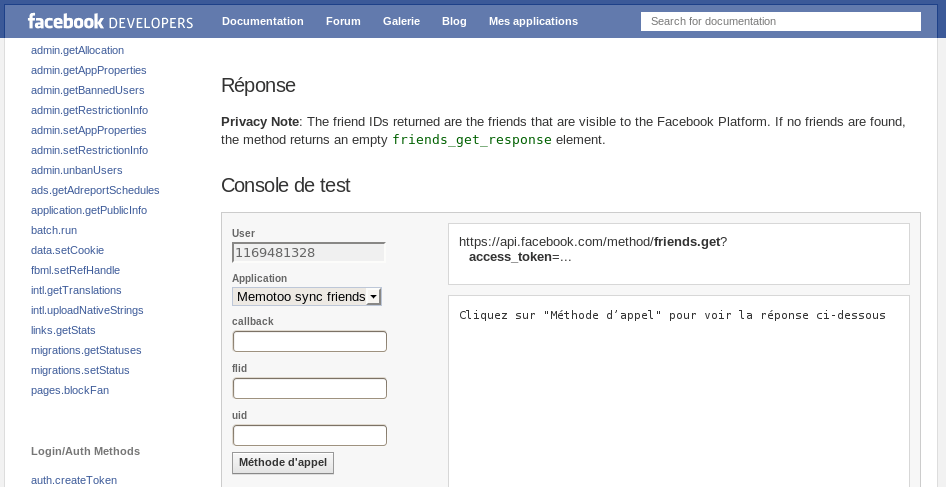Open the Documentation menu item
The image size is (946, 487).
coord(262,21)
